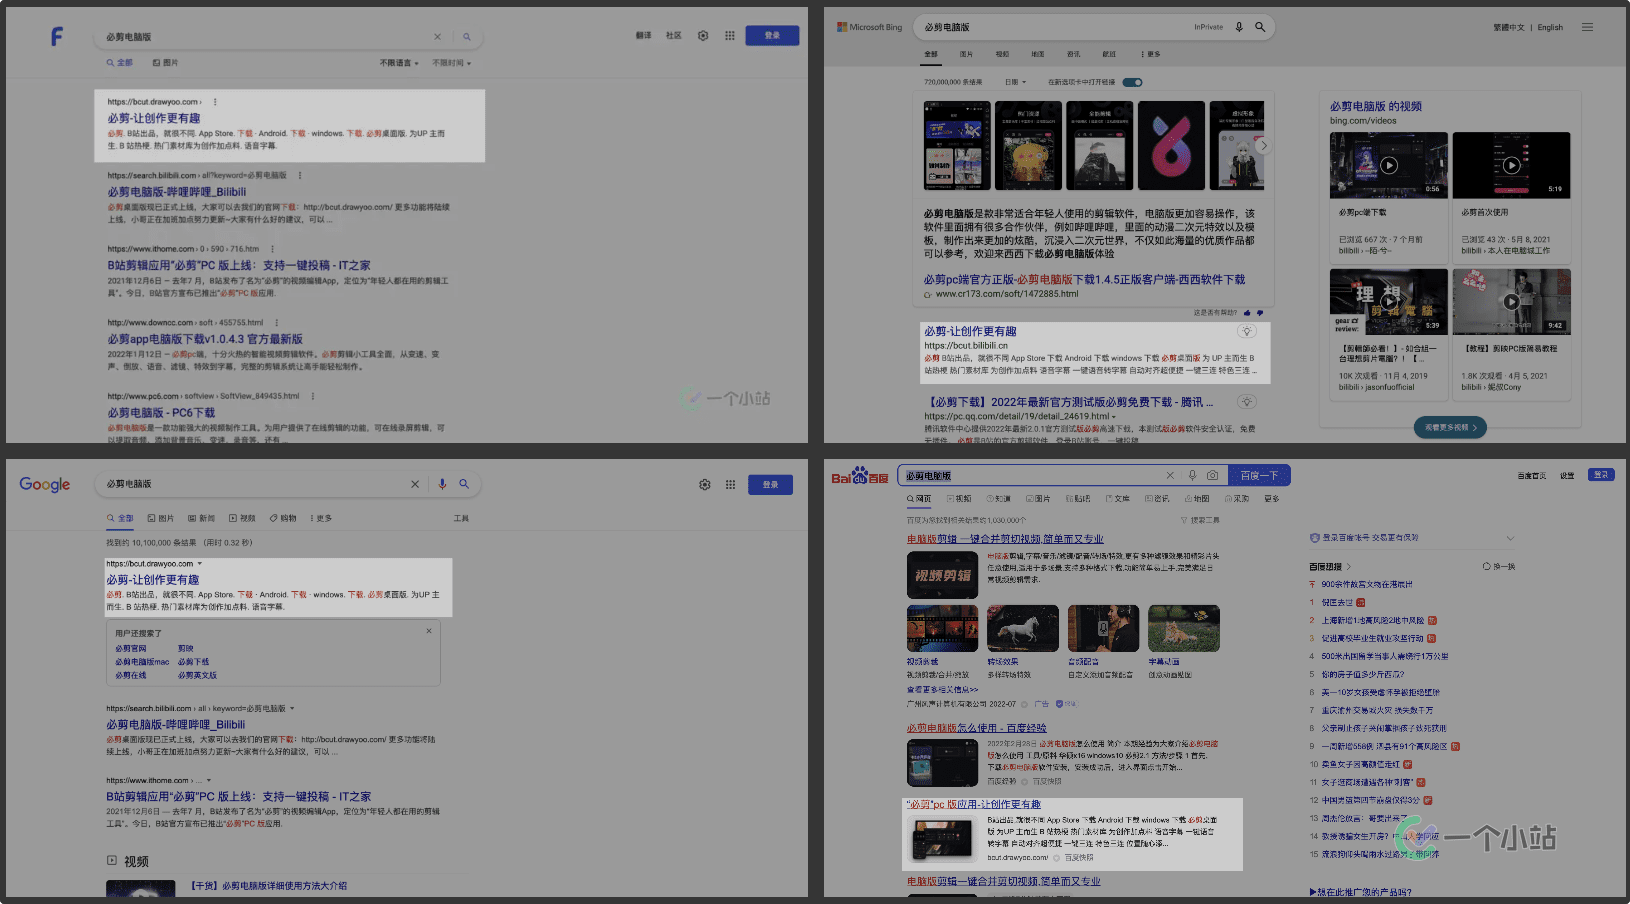
Task: Expand the 不限时间 time filter dropdown
Action: point(451,63)
